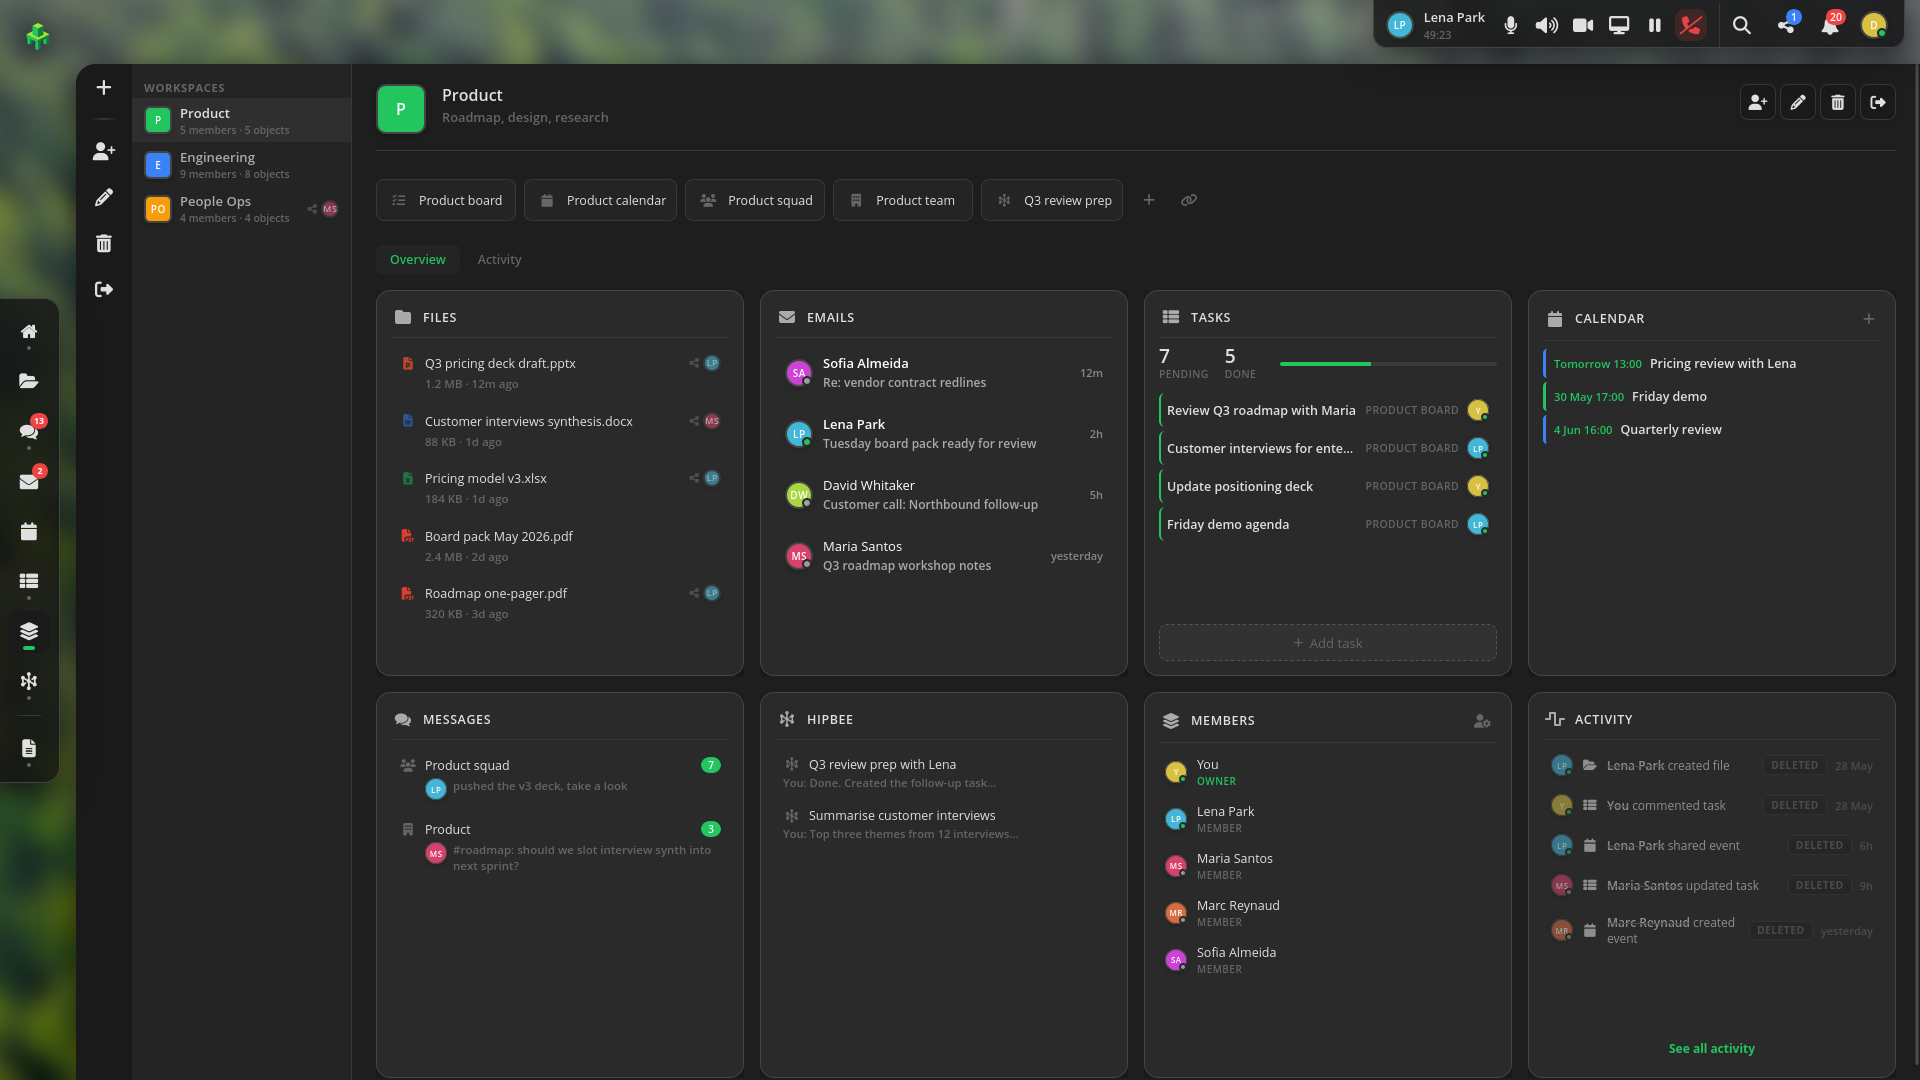Open David Whitaker's Northbound follow-up email
The height and width of the screenshot is (1080, 1920).
coord(944,495)
